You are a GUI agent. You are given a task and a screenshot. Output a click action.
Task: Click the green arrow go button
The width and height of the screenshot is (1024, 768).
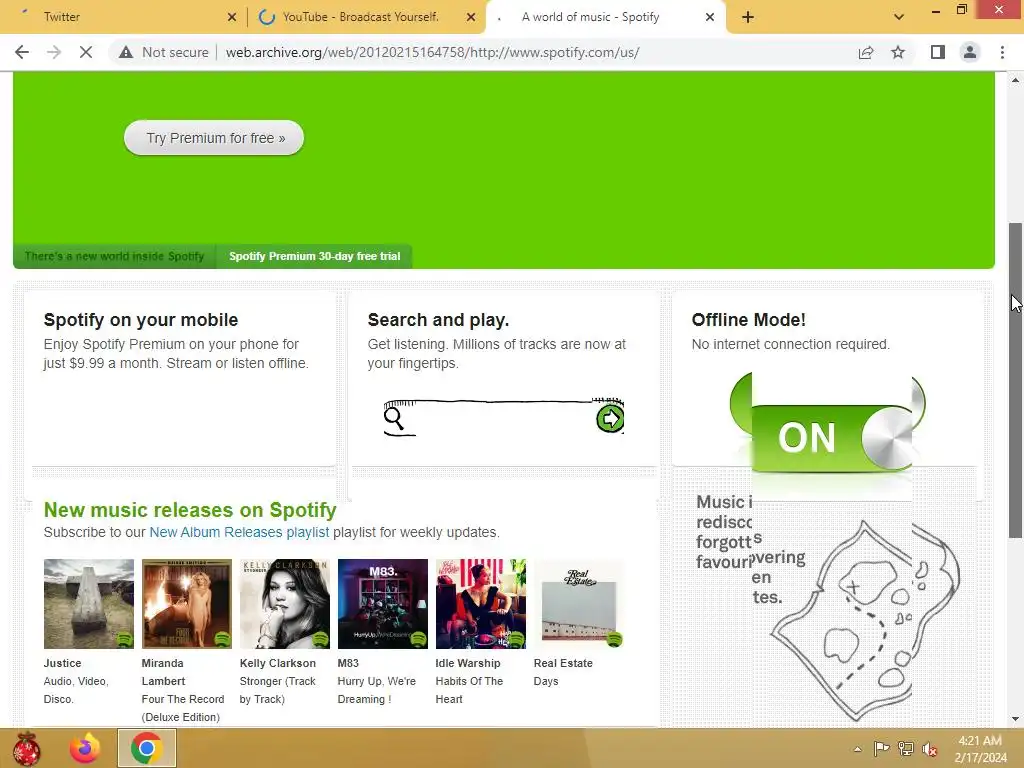[x=610, y=419]
